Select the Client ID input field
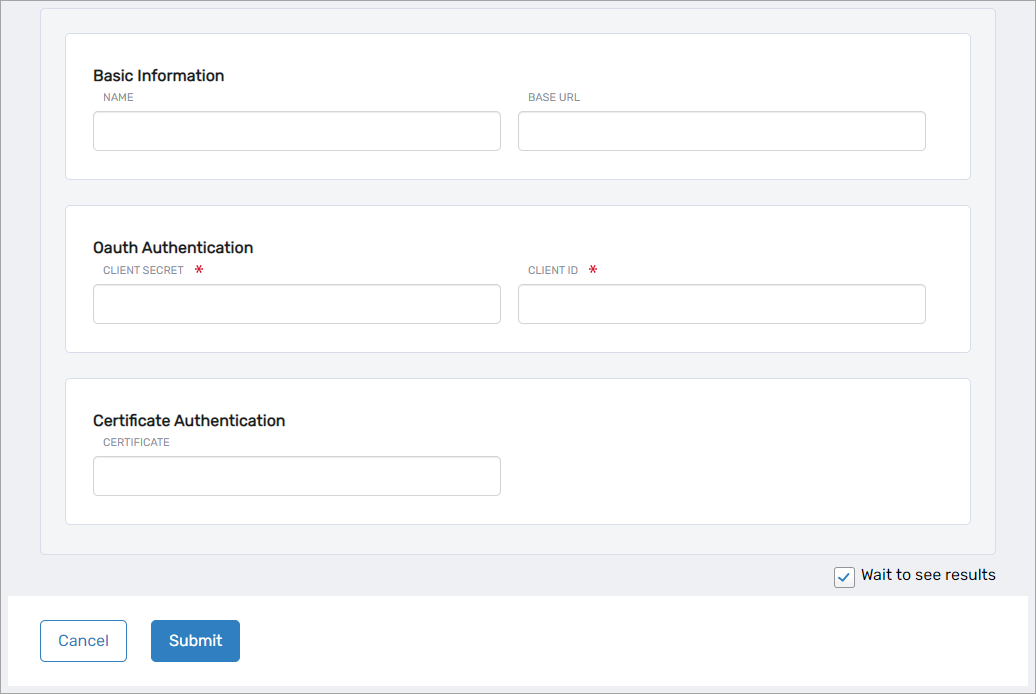Screen dimensions: 1036x694 [721, 304]
